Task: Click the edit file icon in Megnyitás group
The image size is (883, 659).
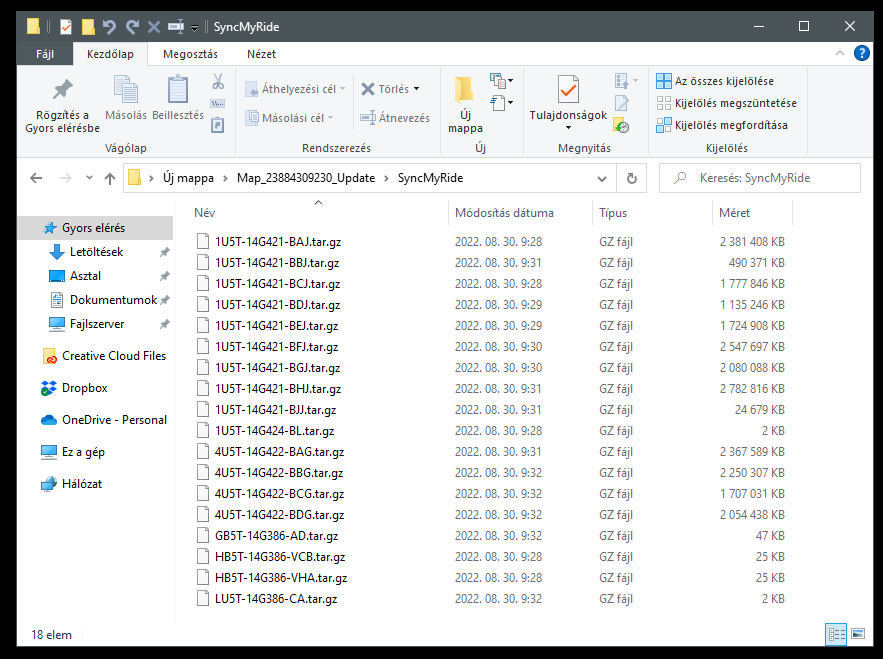Action: [x=622, y=104]
